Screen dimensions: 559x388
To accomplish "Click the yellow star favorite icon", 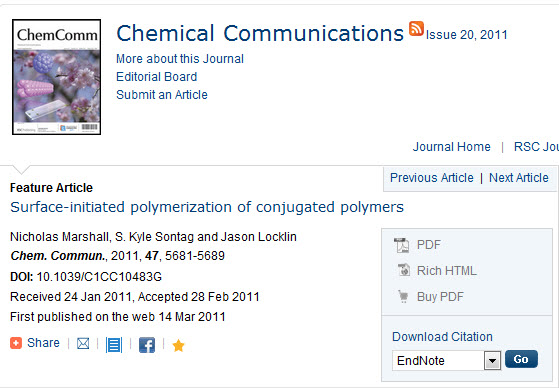I will tap(178, 346).
